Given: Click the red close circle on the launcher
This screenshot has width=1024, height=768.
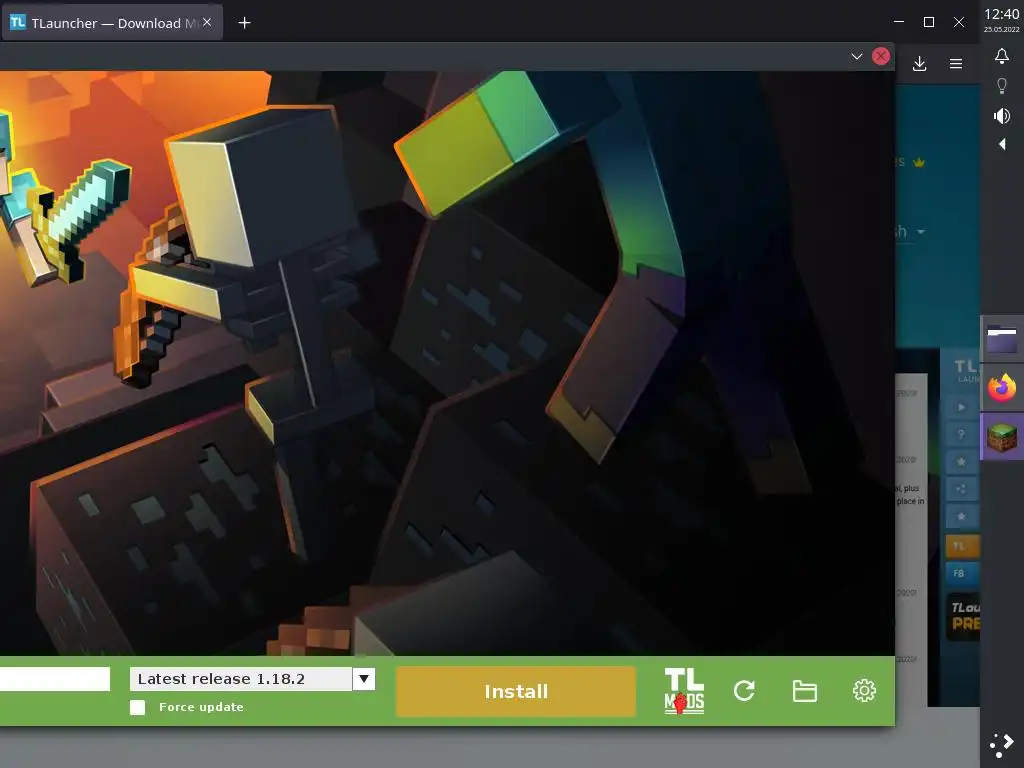Looking at the screenshot, I should point(881,56).
